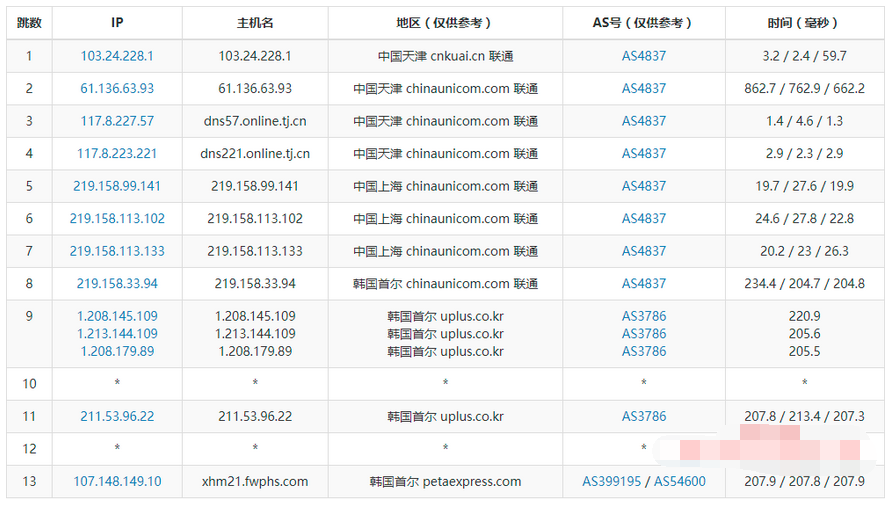Click the 时间（毫秒）column header
Screen dimensions: 894x507
coord(804,23)
